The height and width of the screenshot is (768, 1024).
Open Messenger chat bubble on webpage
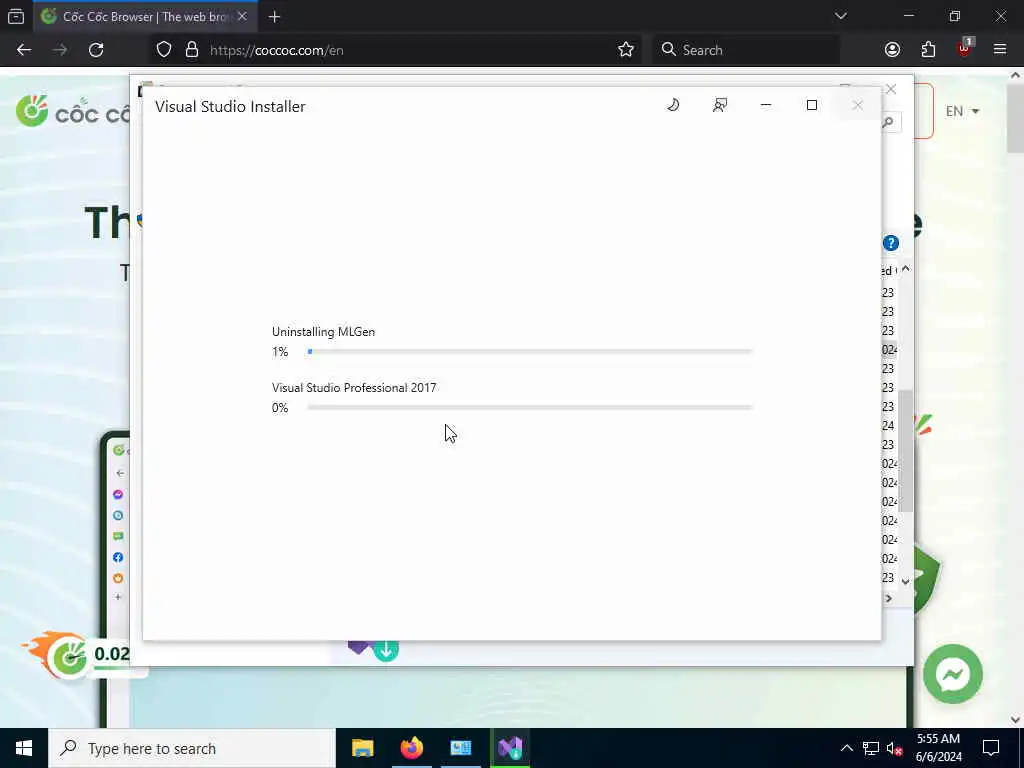pyautogui.click(x=953, y=674)
